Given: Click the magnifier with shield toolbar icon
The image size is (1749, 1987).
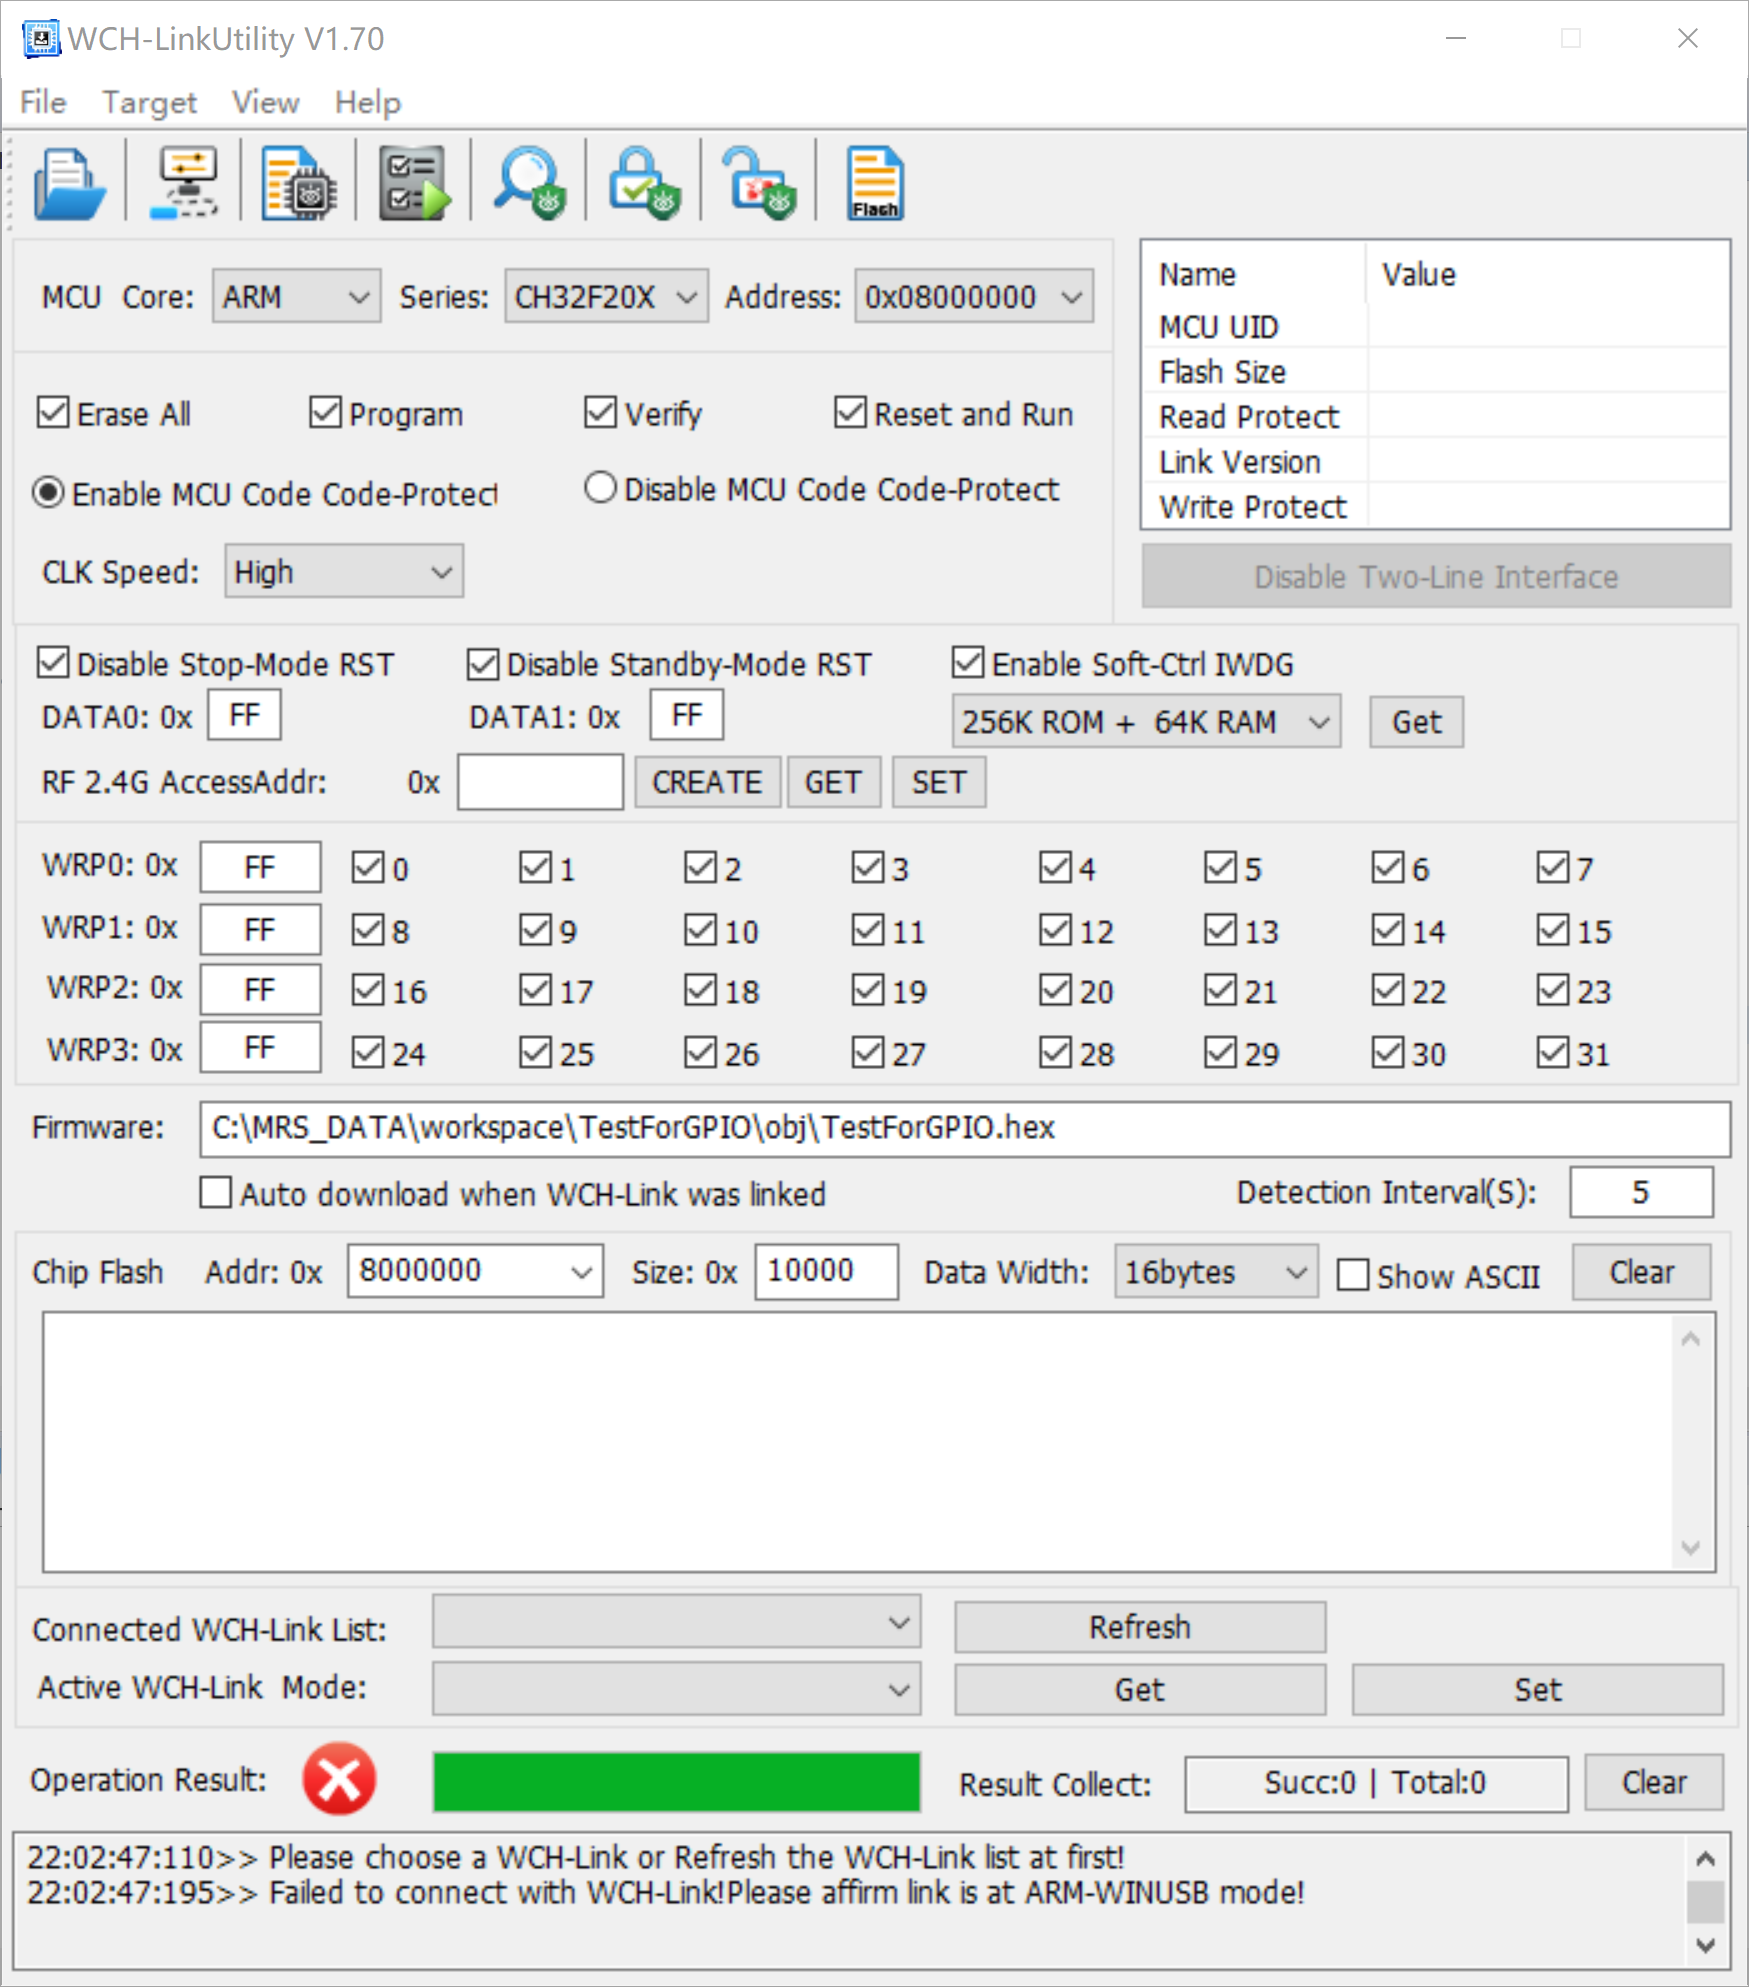Looking at the screenshot, I should coord(530,183).
